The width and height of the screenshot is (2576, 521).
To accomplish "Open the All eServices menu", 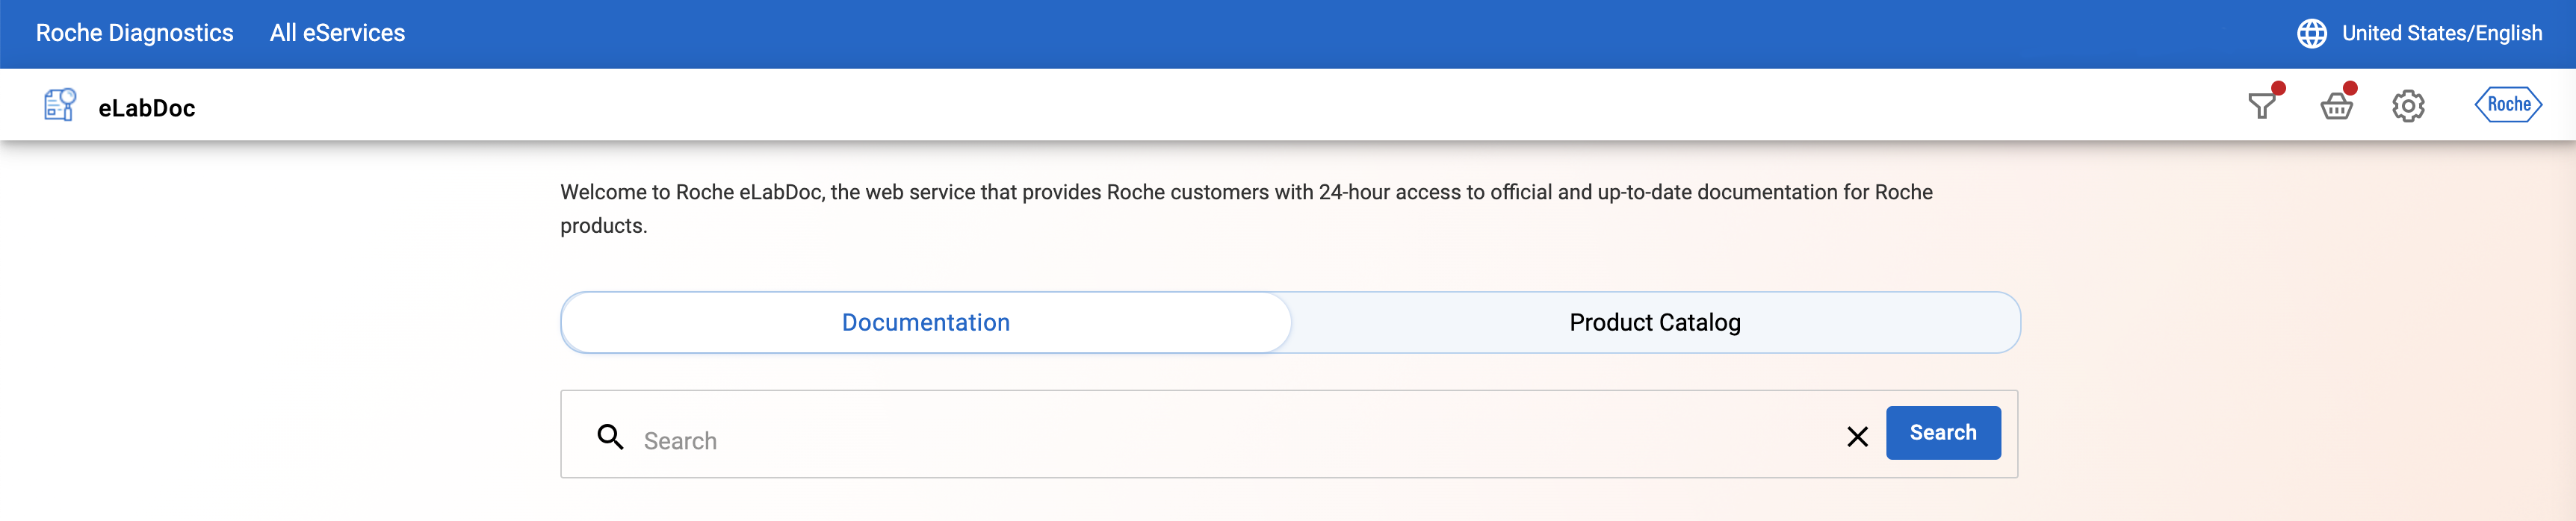I will (337, 34).
